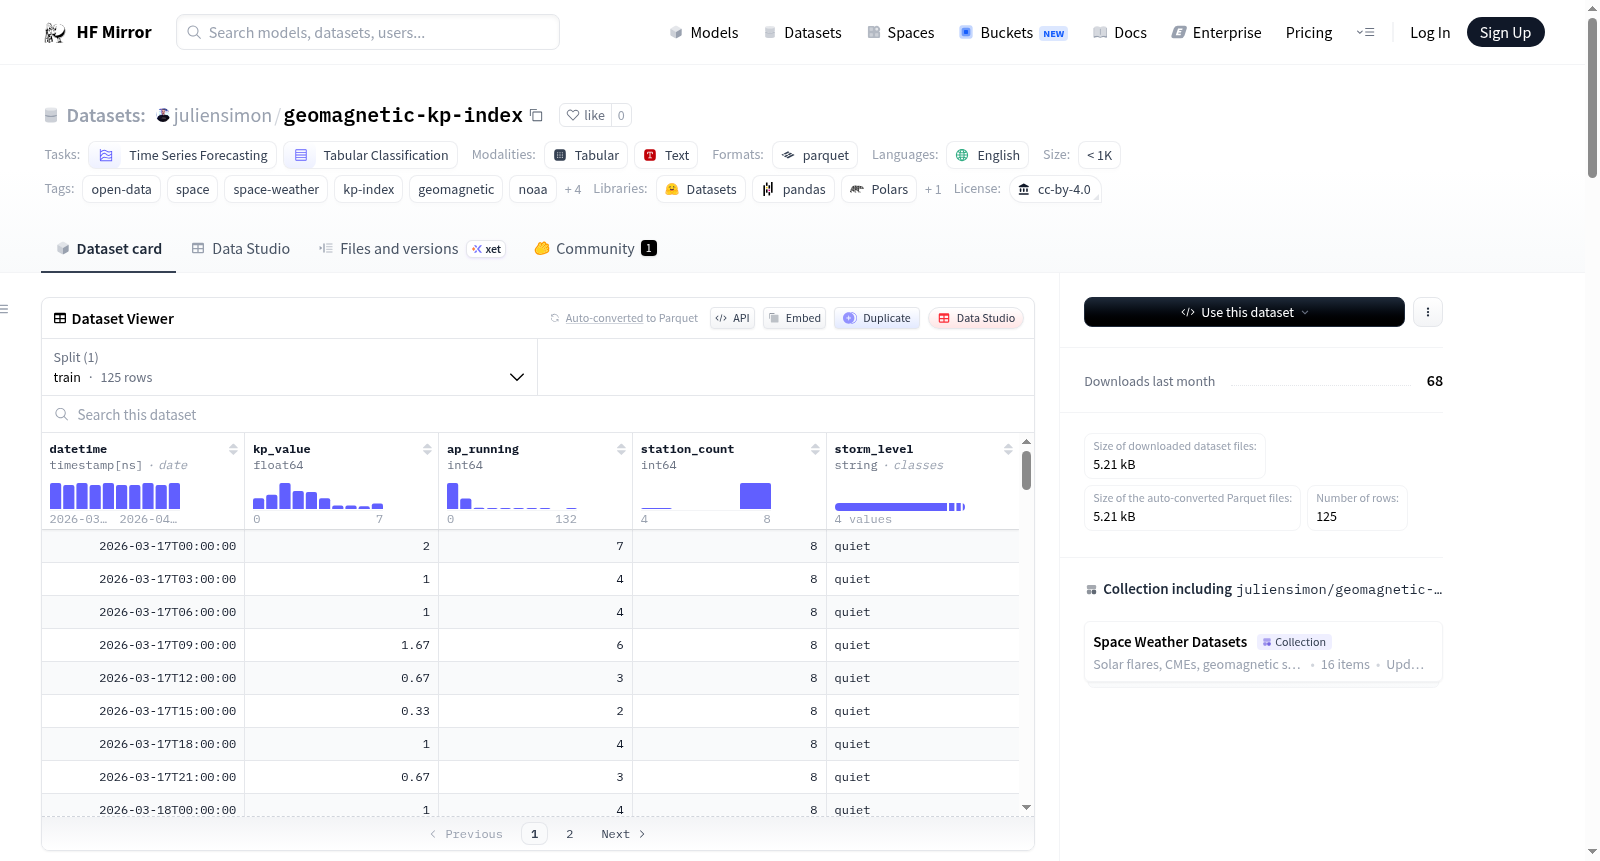Open the Community tab
Screen dimensions: 1600x861
(596, 249)
